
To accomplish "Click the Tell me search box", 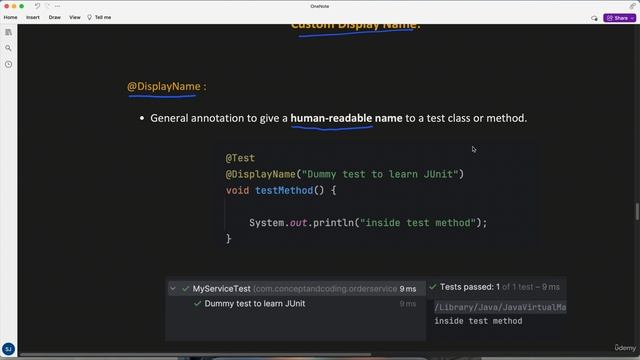I will coord(99,18).
